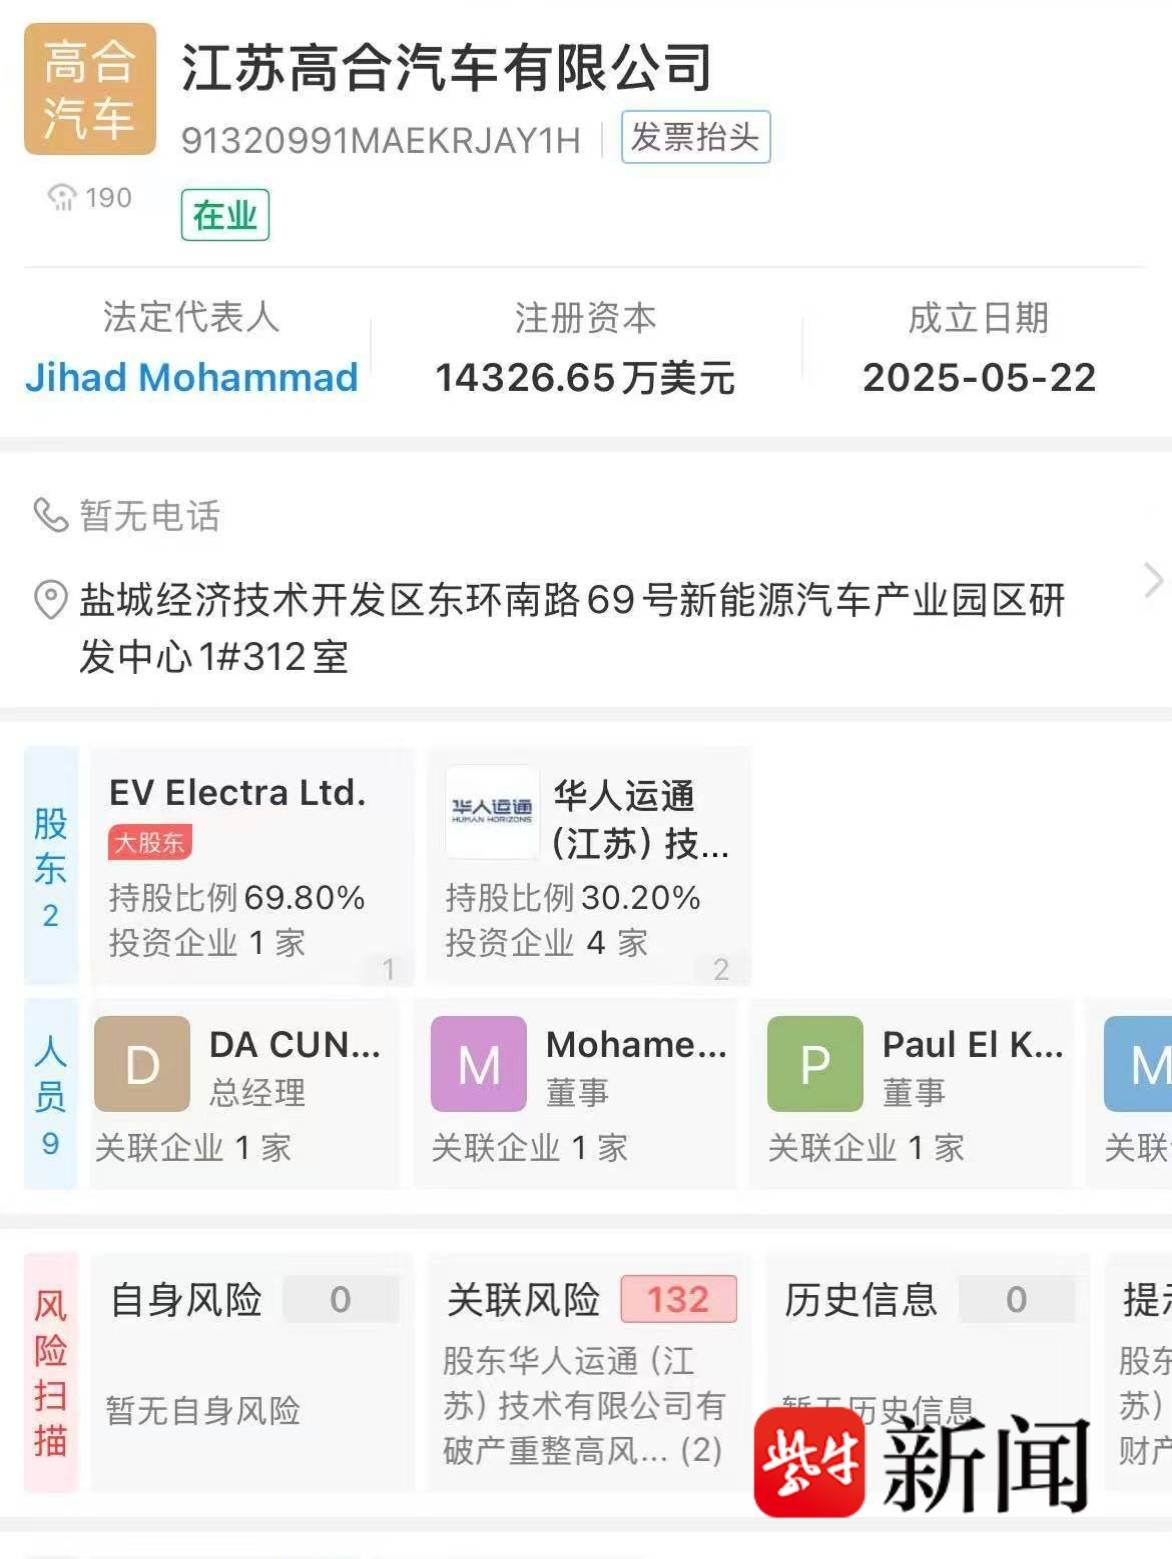
Task: Open the 风险扫描 section tab
Action: (x=51, y=1372)
